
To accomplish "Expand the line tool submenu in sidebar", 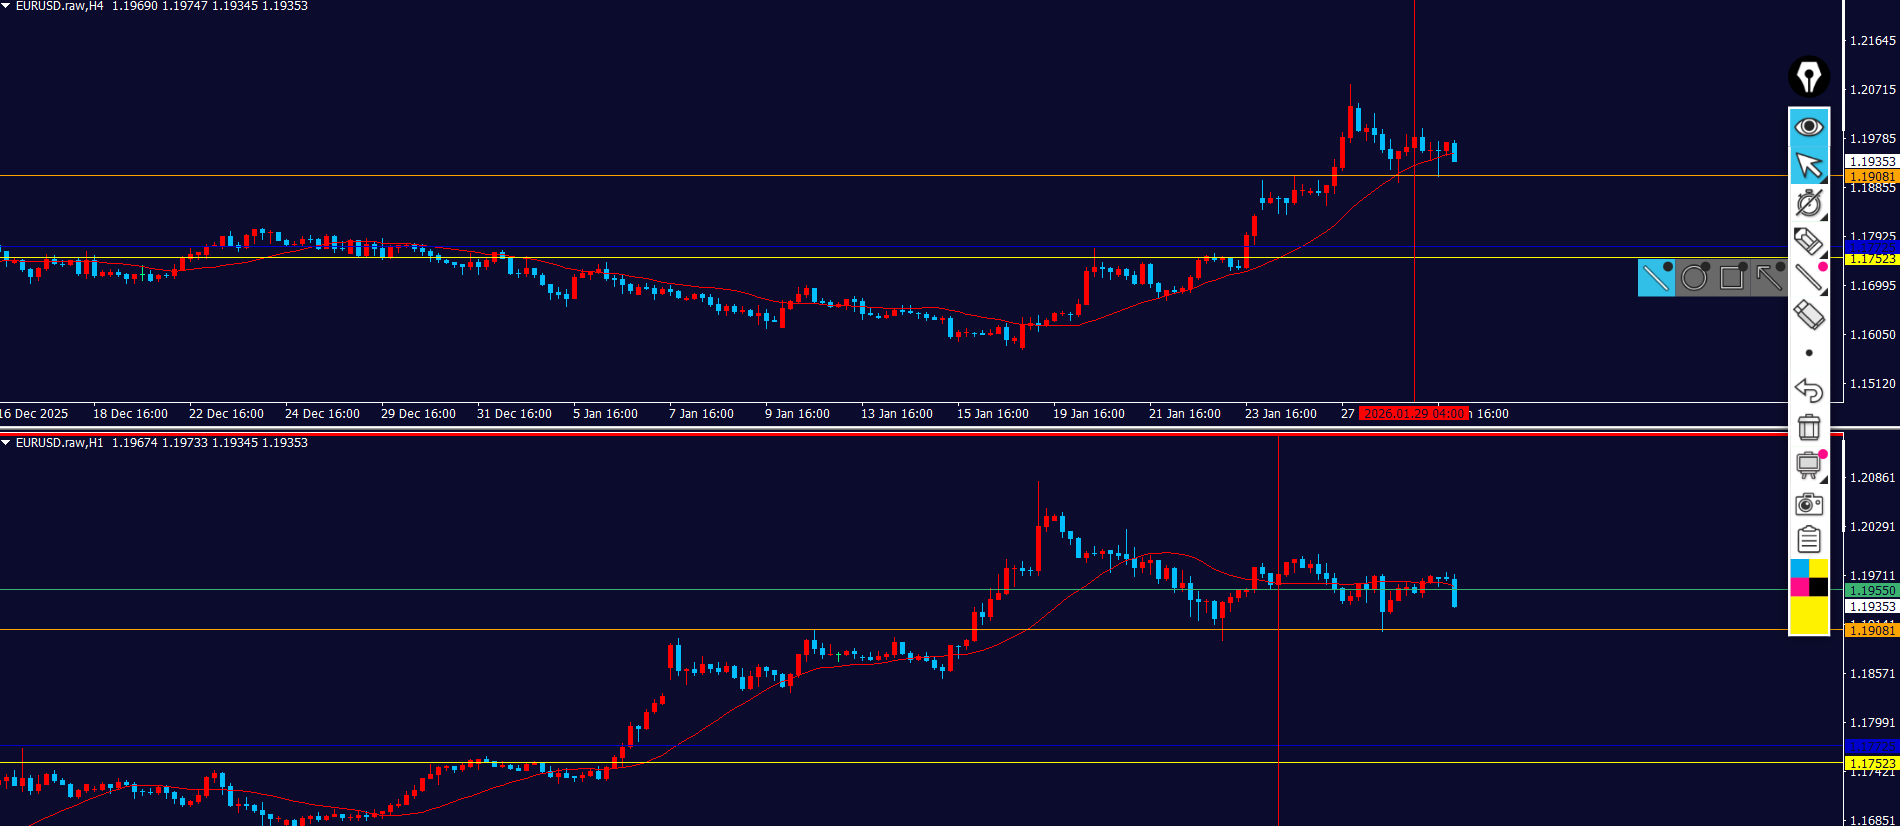I will [1808, 278].
